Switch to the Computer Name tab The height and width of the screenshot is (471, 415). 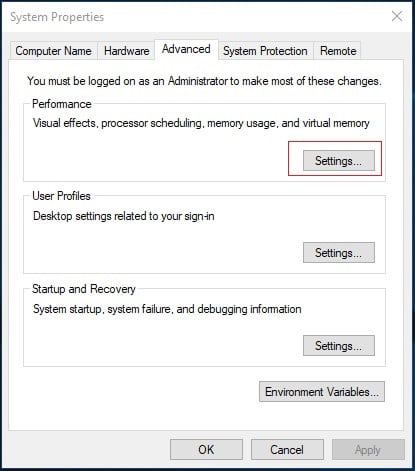pos(53,51)
